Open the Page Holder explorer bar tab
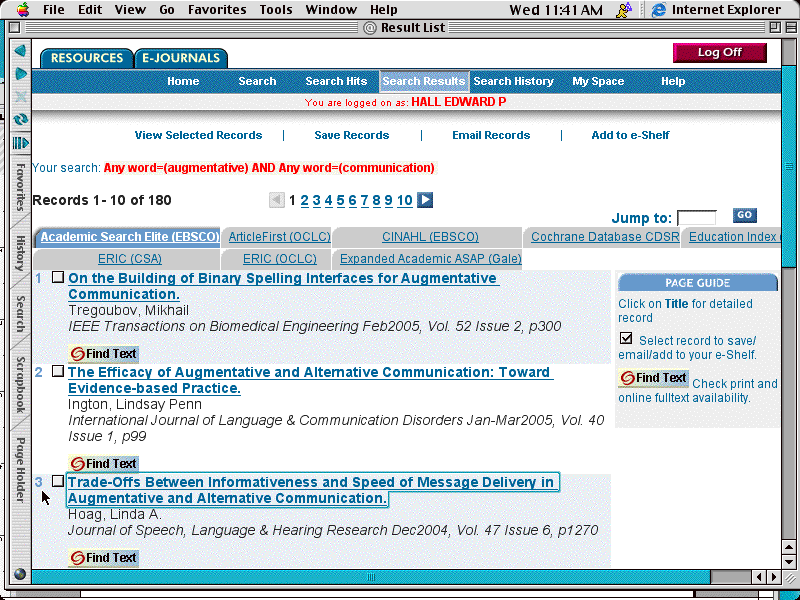 coord(20,469)
